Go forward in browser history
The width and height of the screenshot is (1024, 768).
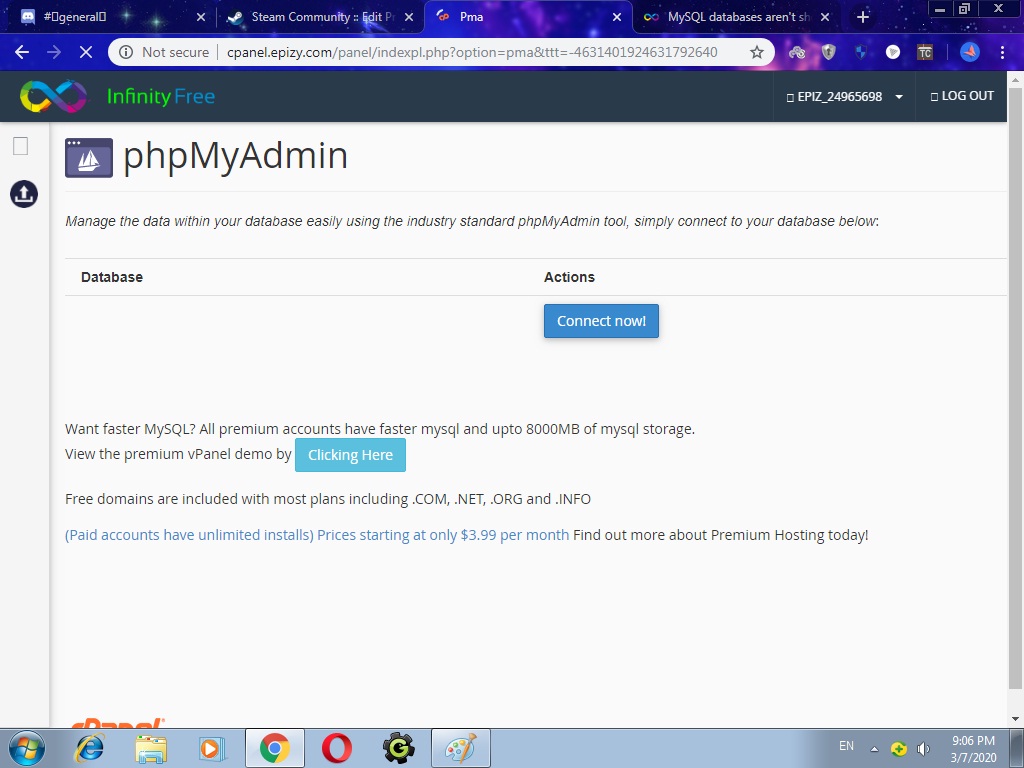click(54, 52)
